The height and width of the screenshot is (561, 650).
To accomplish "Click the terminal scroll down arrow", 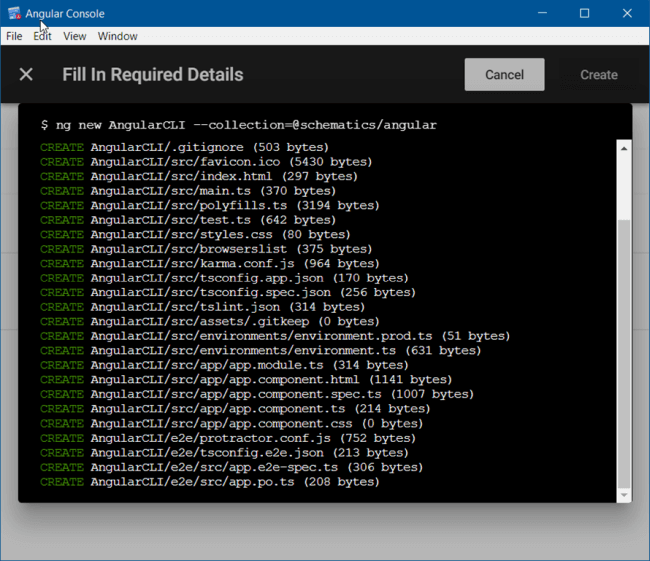I will coord(624,494).
